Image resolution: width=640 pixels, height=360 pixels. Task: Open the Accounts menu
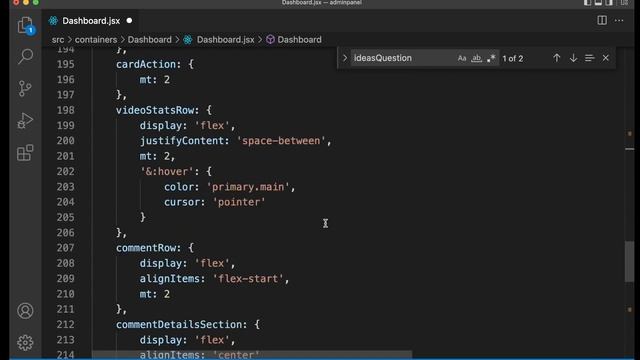point(25,311)
